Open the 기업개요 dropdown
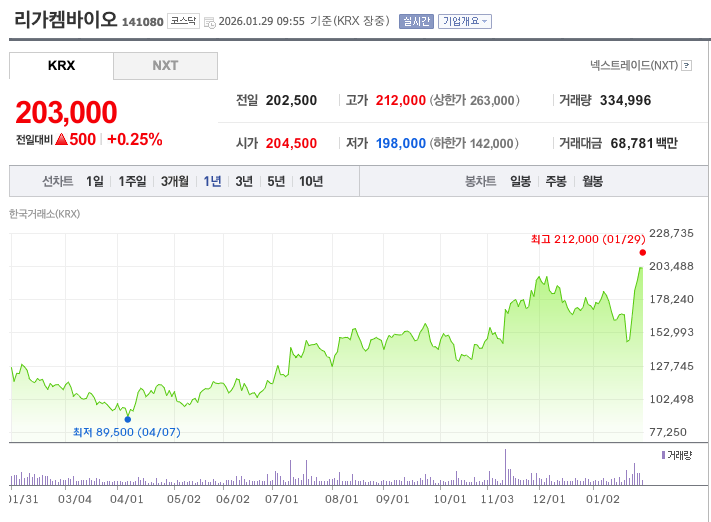Image resolution: width=711 pixels, height=522 pixels. click(x=465, y=21)
